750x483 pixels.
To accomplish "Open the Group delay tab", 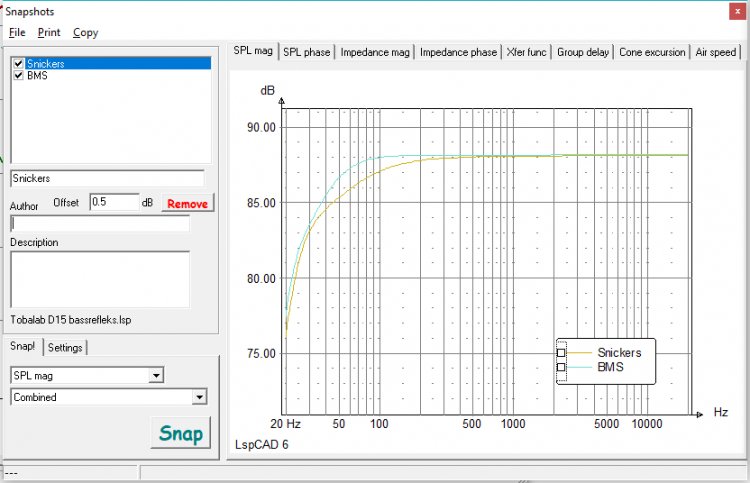I will coord(584,52).
